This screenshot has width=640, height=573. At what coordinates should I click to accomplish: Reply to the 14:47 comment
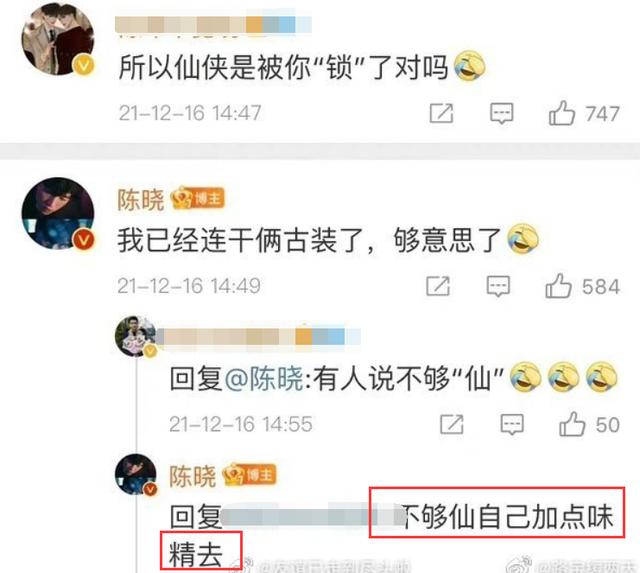pos(502,113)
